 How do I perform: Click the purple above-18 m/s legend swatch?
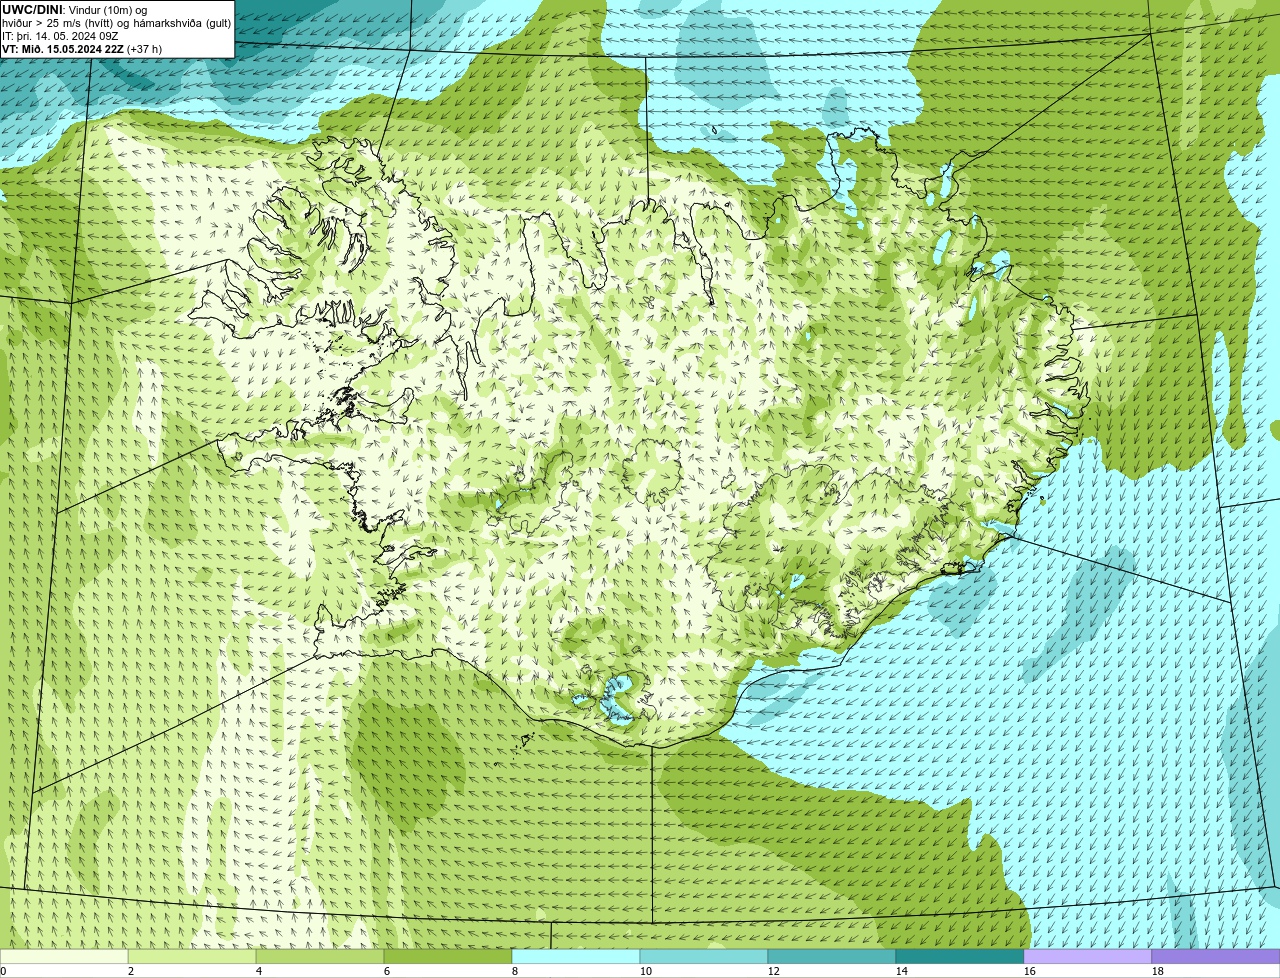(1216, 956)
